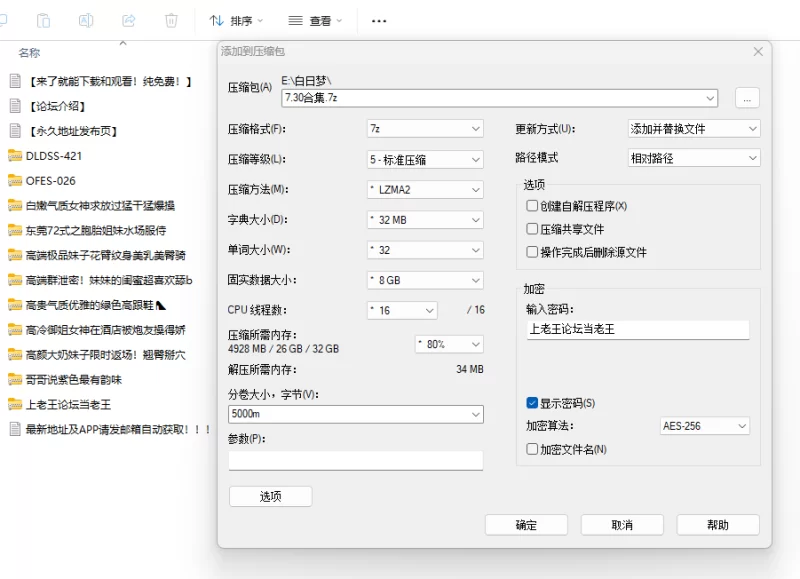Click the text file icon beside 【永久地址发布页】
The height and width of the screenshot is (579, 800).
pyautogui.click(x=15, y=131)
